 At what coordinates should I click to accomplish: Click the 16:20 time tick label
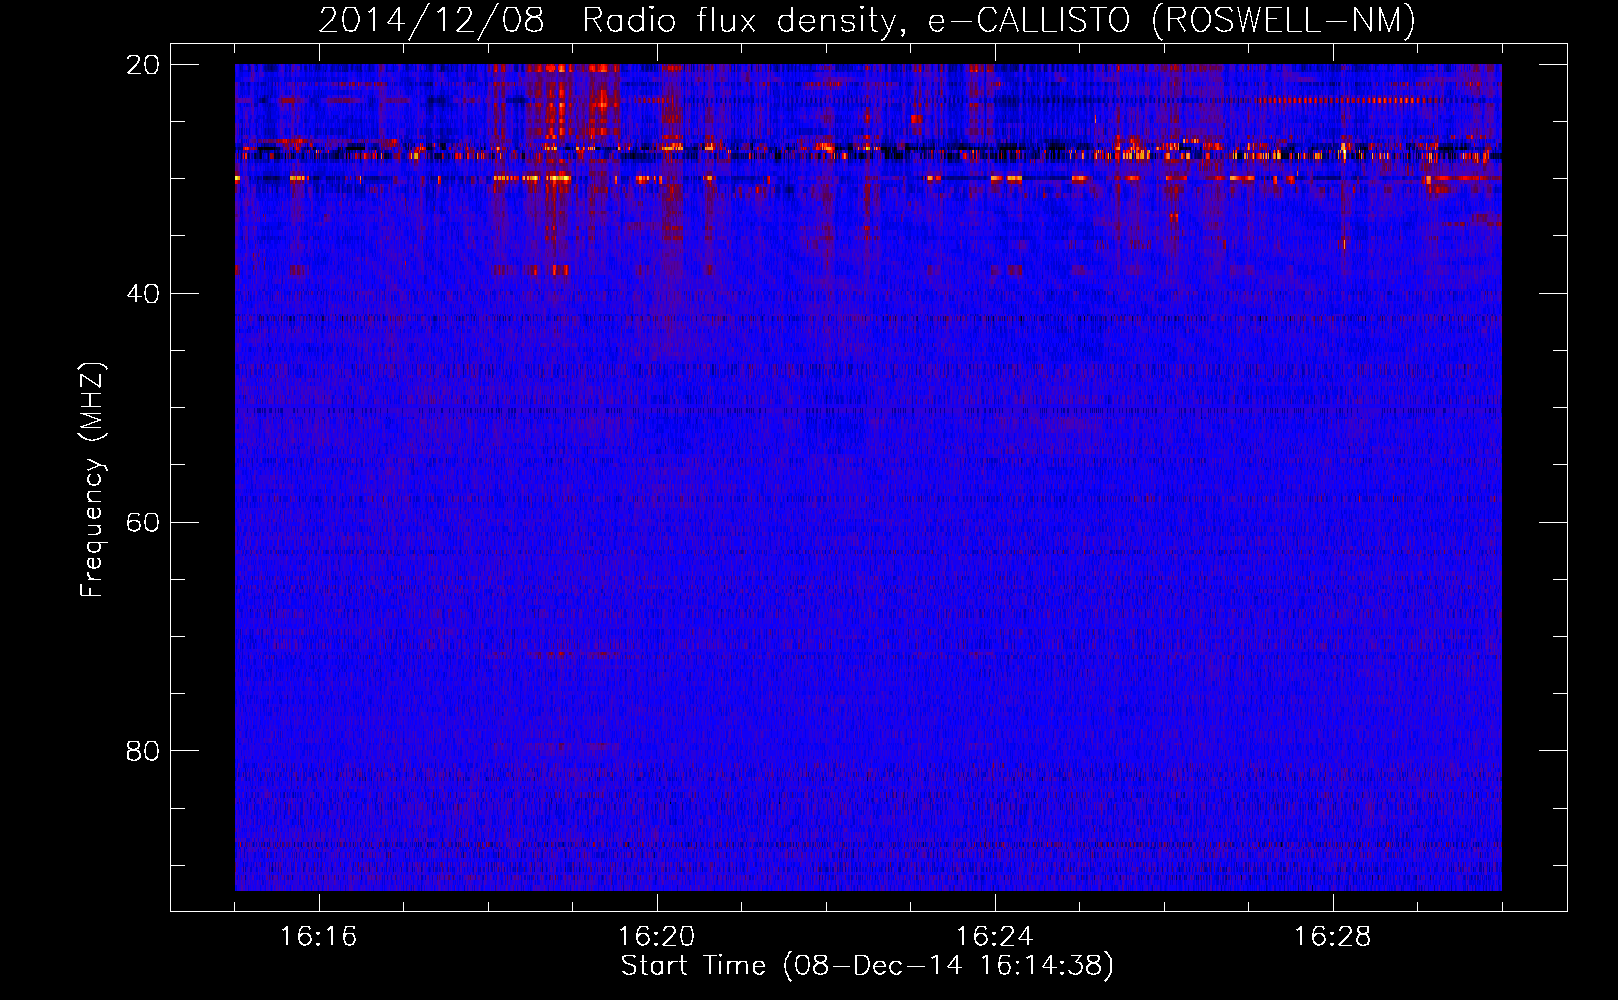pyautogui.click(x=656, y=937)
